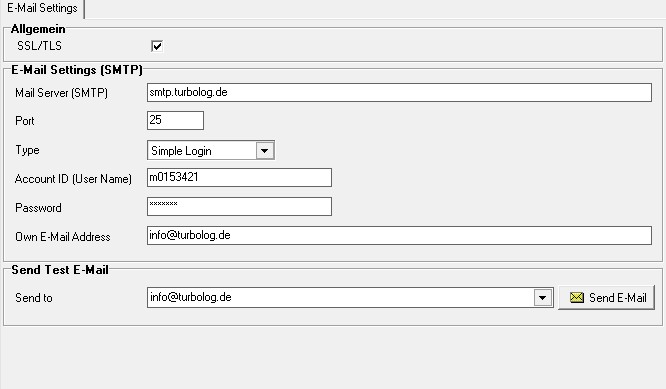Select the Simple Login combo box
Screen dimensions: 666x389
tap(211, 151)
